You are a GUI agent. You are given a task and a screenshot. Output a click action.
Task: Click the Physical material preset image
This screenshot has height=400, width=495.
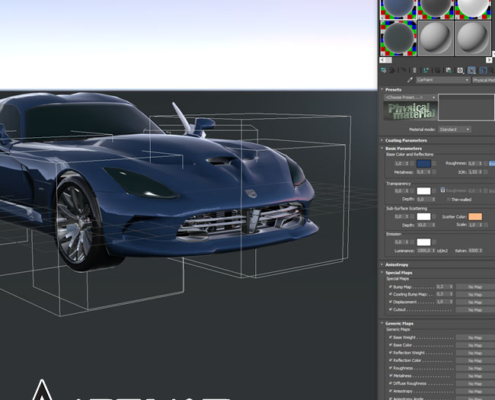point(411,111)
